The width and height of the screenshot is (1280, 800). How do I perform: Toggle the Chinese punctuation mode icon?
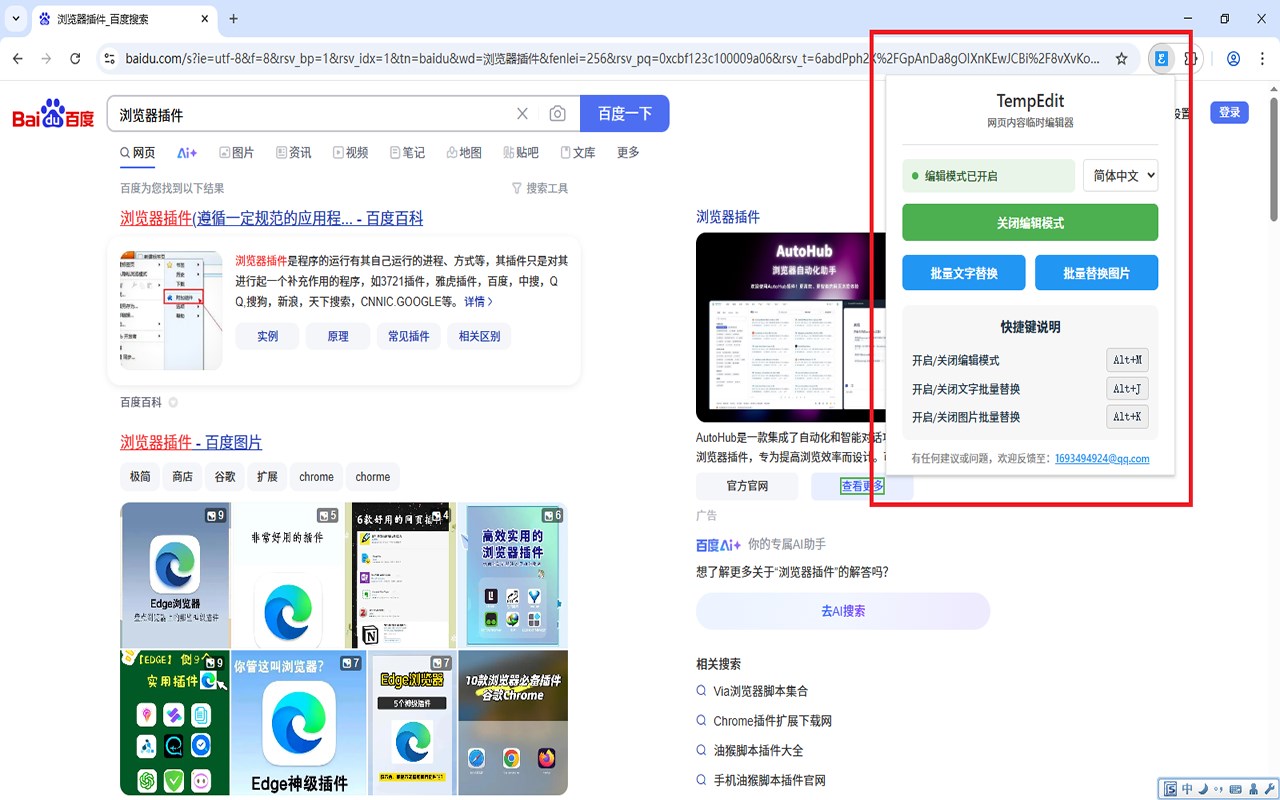pos(1219,789)
